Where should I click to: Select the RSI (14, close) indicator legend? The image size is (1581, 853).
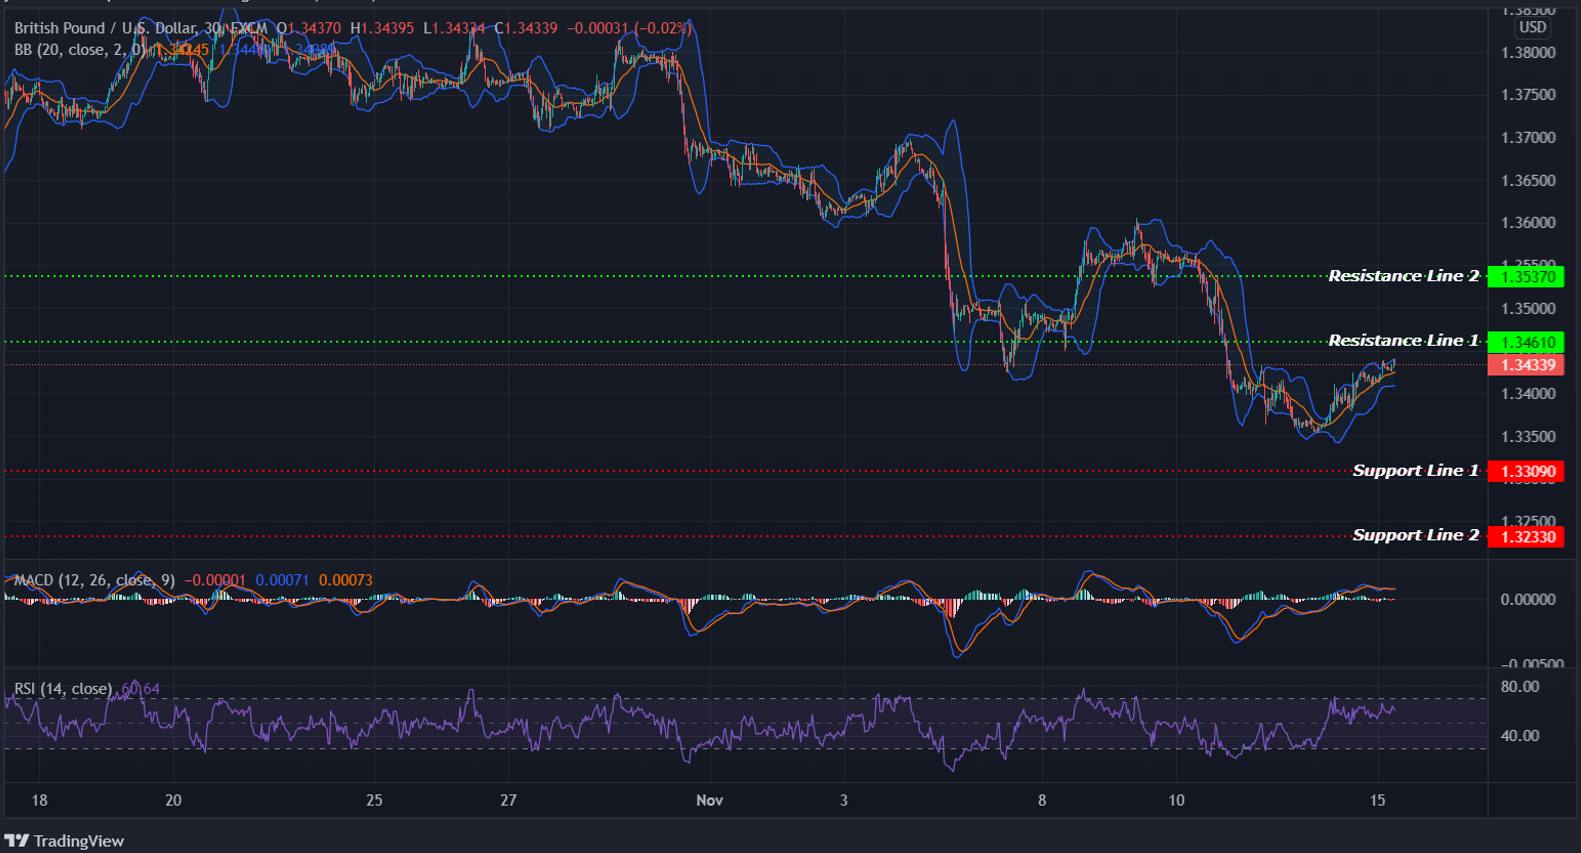64,689
